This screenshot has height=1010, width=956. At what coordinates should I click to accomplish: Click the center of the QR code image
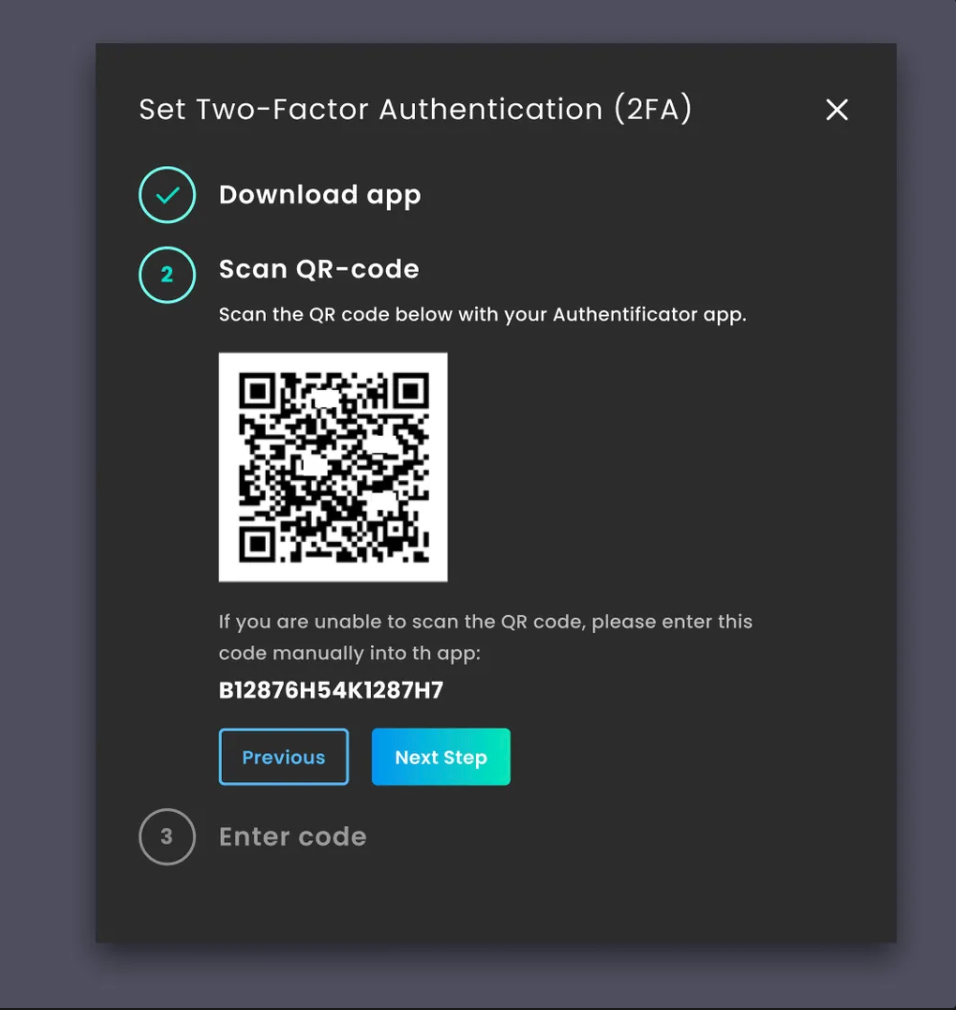coord(333,467)
